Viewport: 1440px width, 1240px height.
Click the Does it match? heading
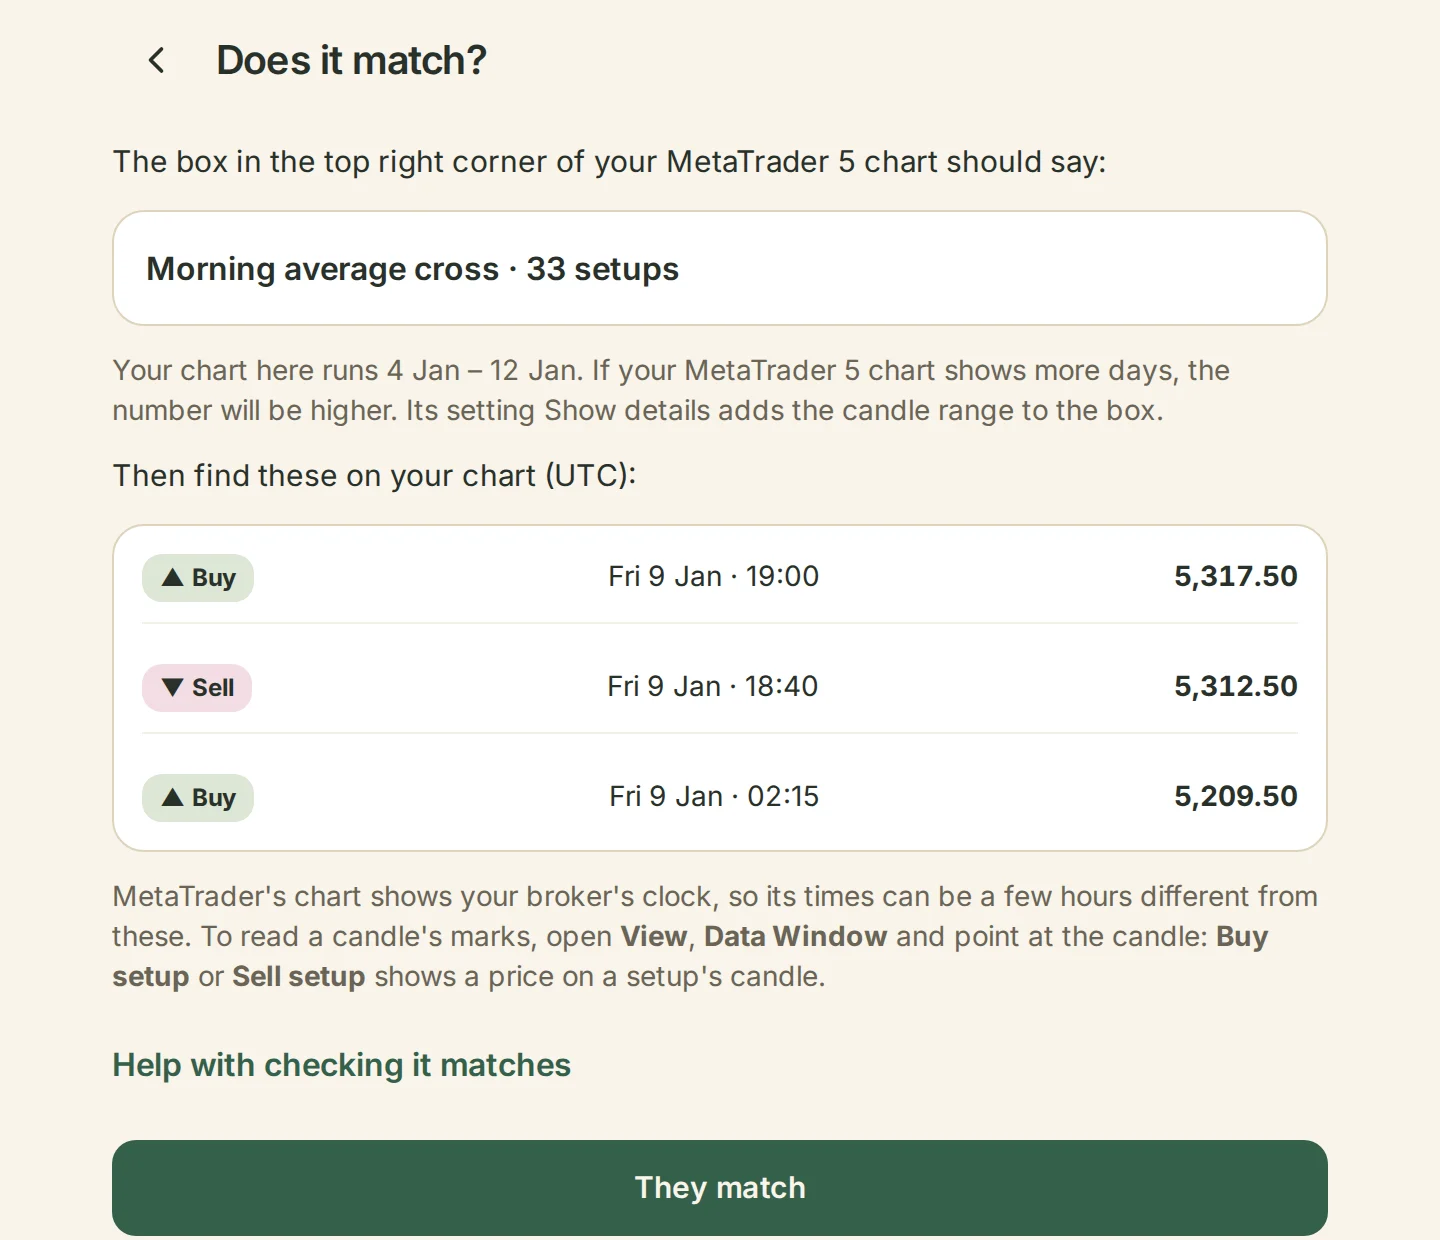click(351, 61)
